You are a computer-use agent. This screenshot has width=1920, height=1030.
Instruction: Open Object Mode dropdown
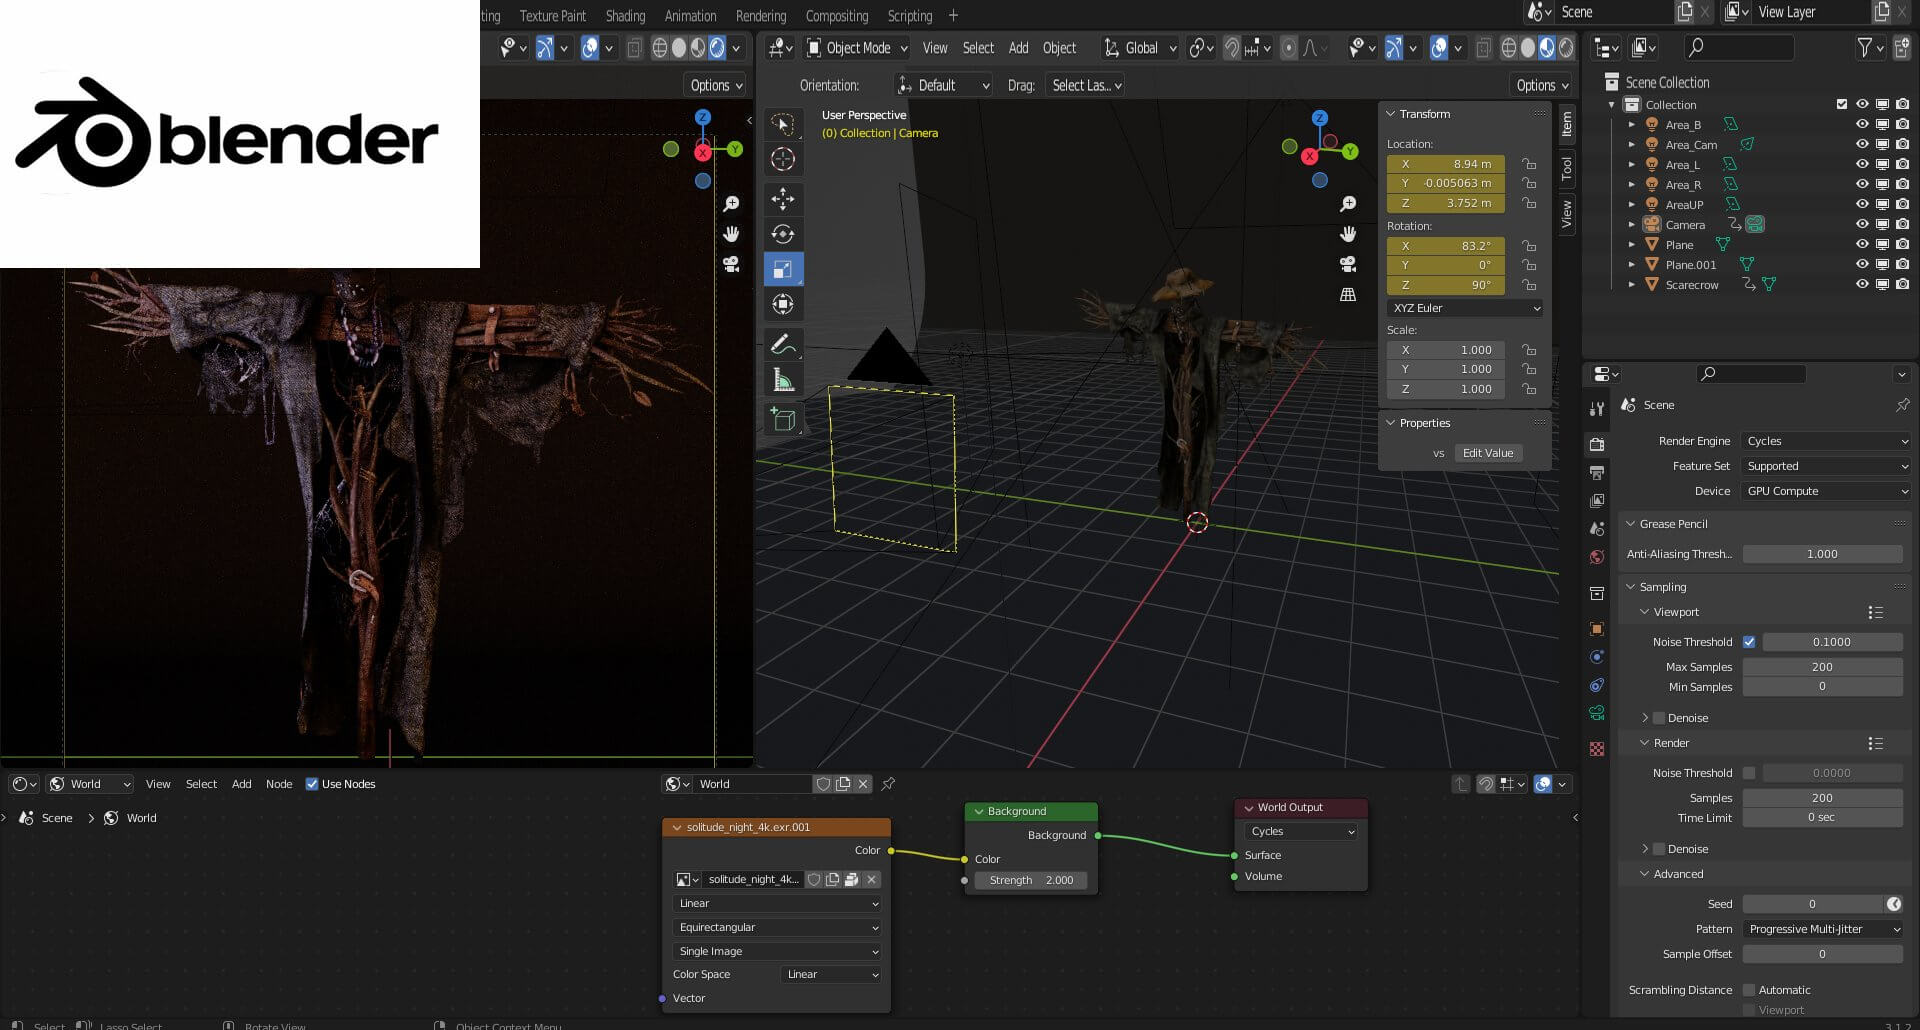coord(857,48)
